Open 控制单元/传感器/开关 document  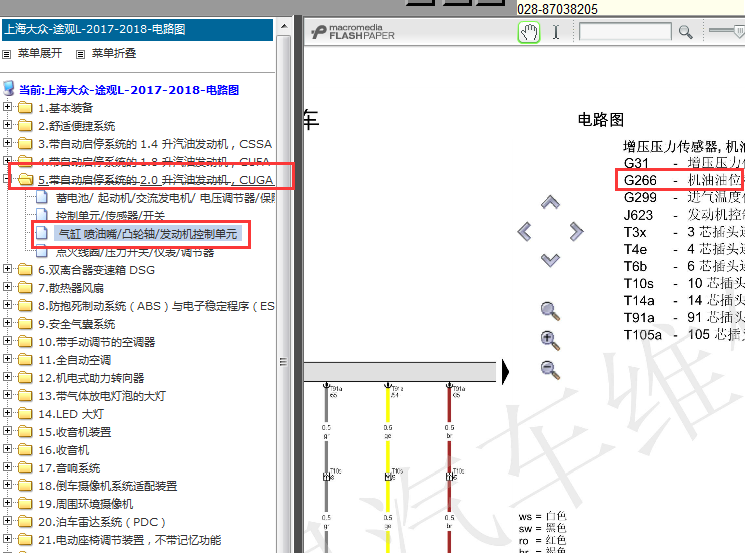[110, 216]
